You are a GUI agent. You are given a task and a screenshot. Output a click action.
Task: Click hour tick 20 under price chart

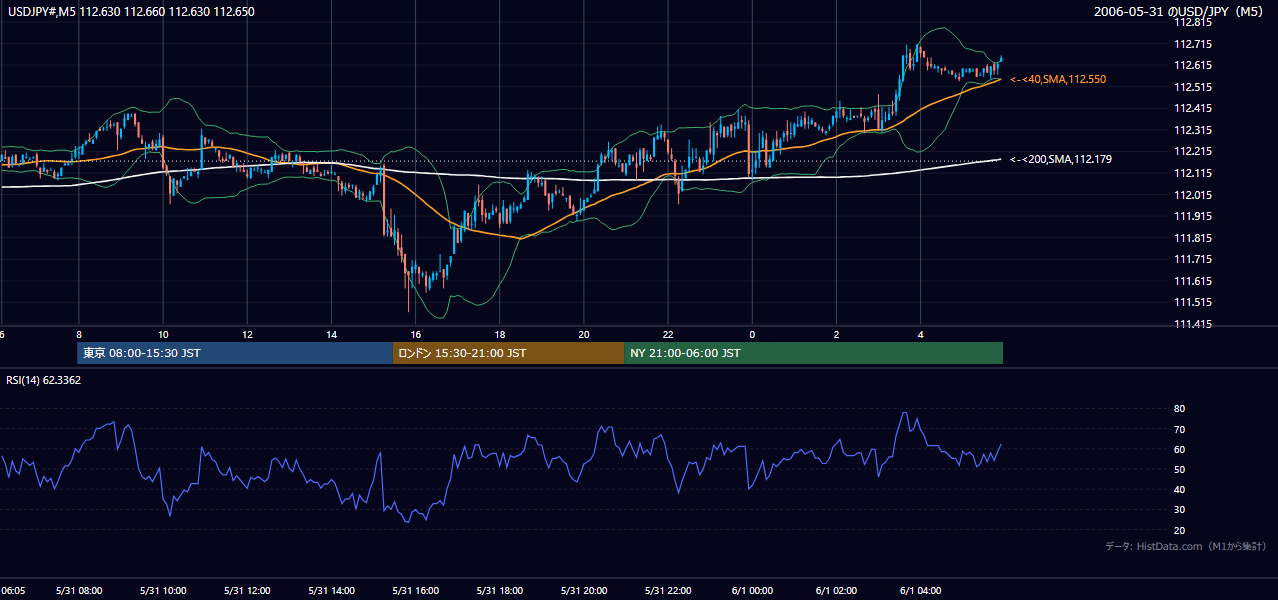585,335
